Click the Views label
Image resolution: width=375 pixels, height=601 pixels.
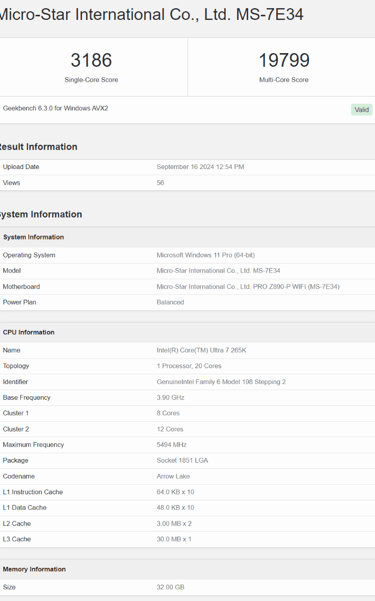[x=12, y=183]
